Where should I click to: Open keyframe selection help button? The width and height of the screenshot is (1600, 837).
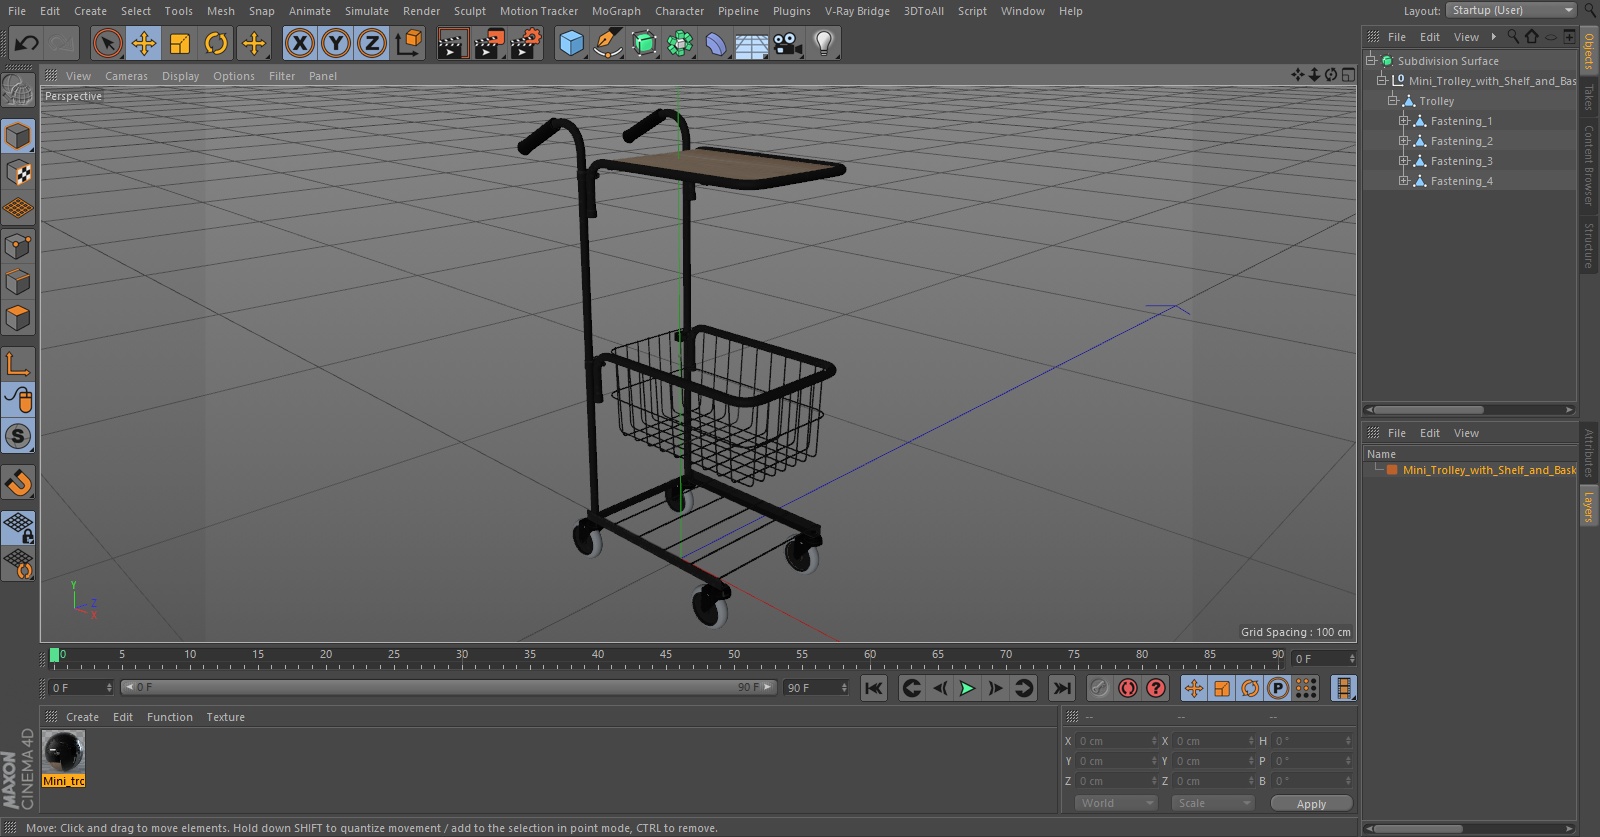pos(1156,688)
